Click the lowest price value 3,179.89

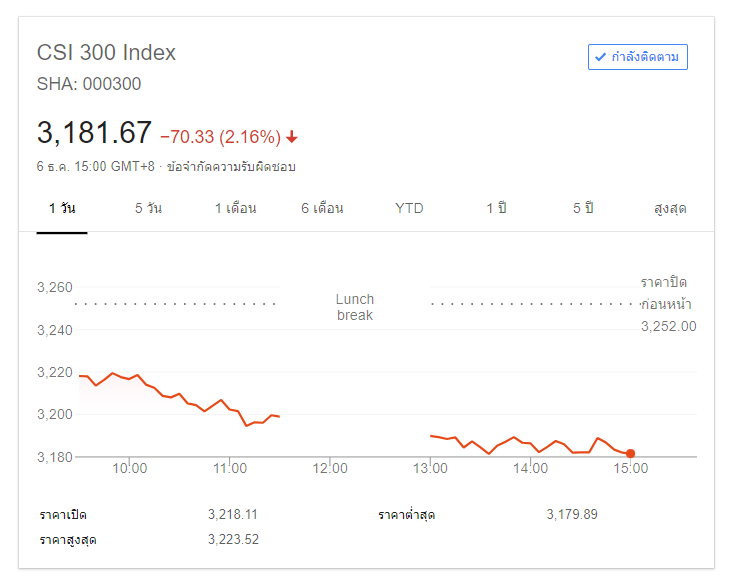(x=572, y=514)
